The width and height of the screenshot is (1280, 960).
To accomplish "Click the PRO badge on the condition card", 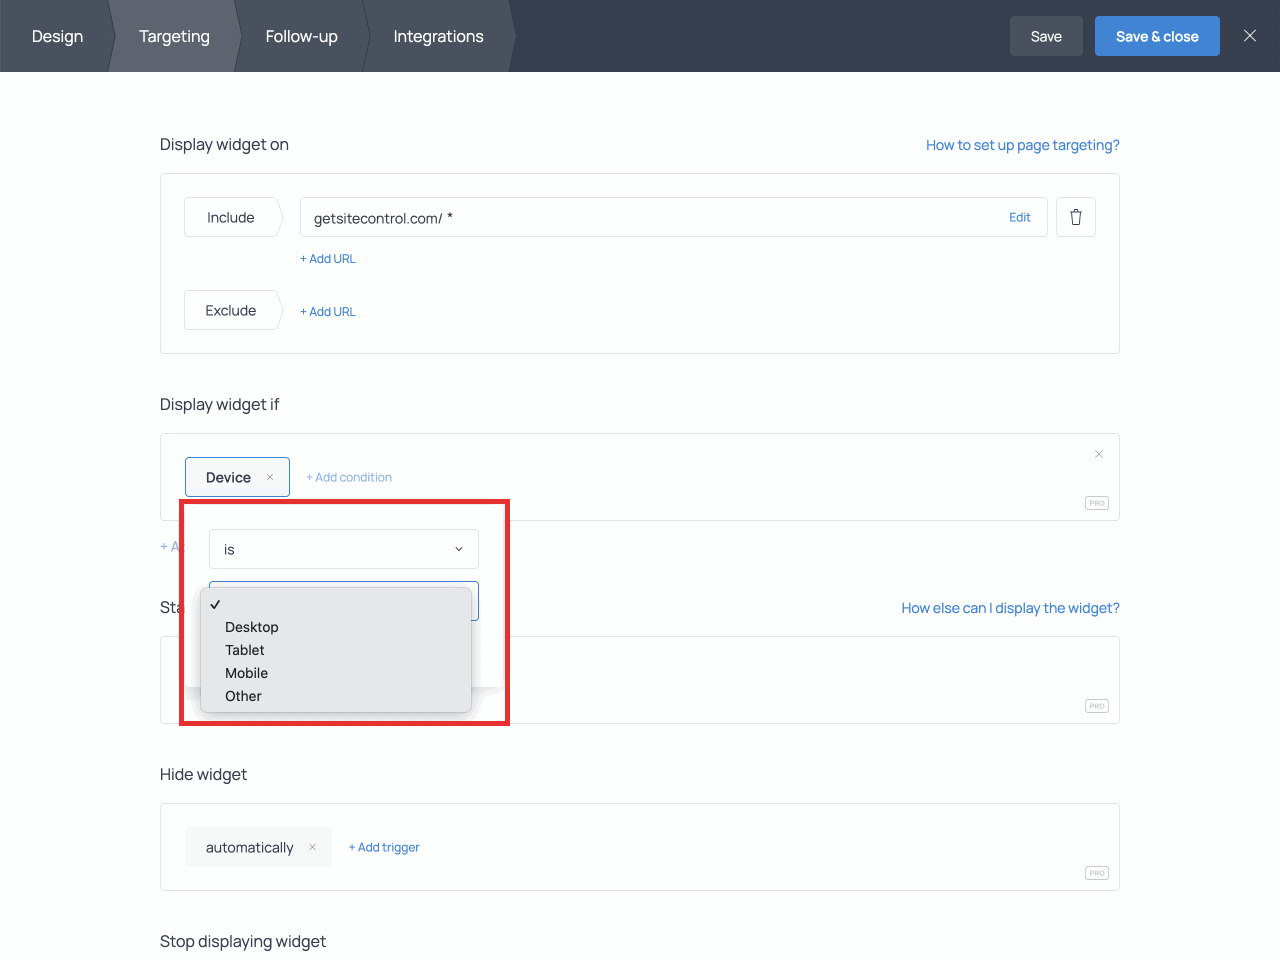I will pyautogui.click(x=1096, y=503).
